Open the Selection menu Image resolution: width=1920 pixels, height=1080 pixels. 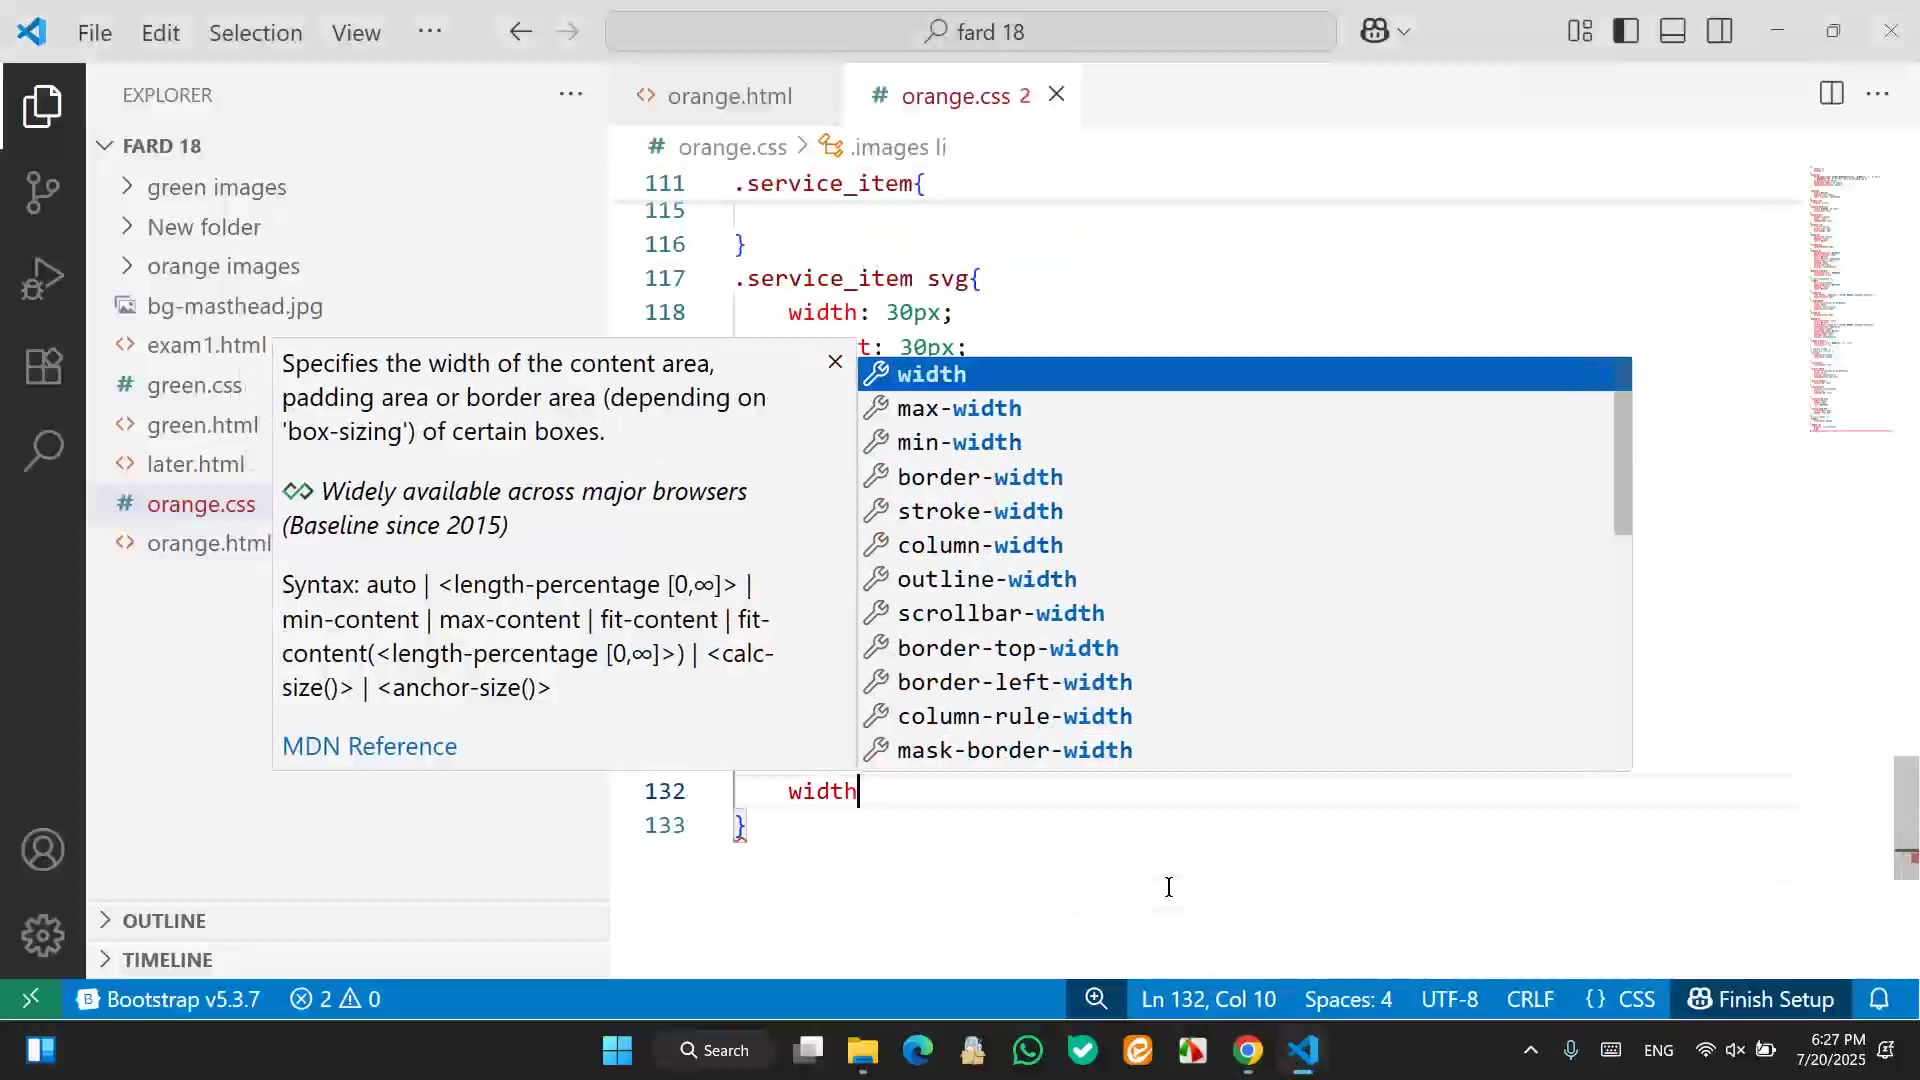[x=255, y=32]
